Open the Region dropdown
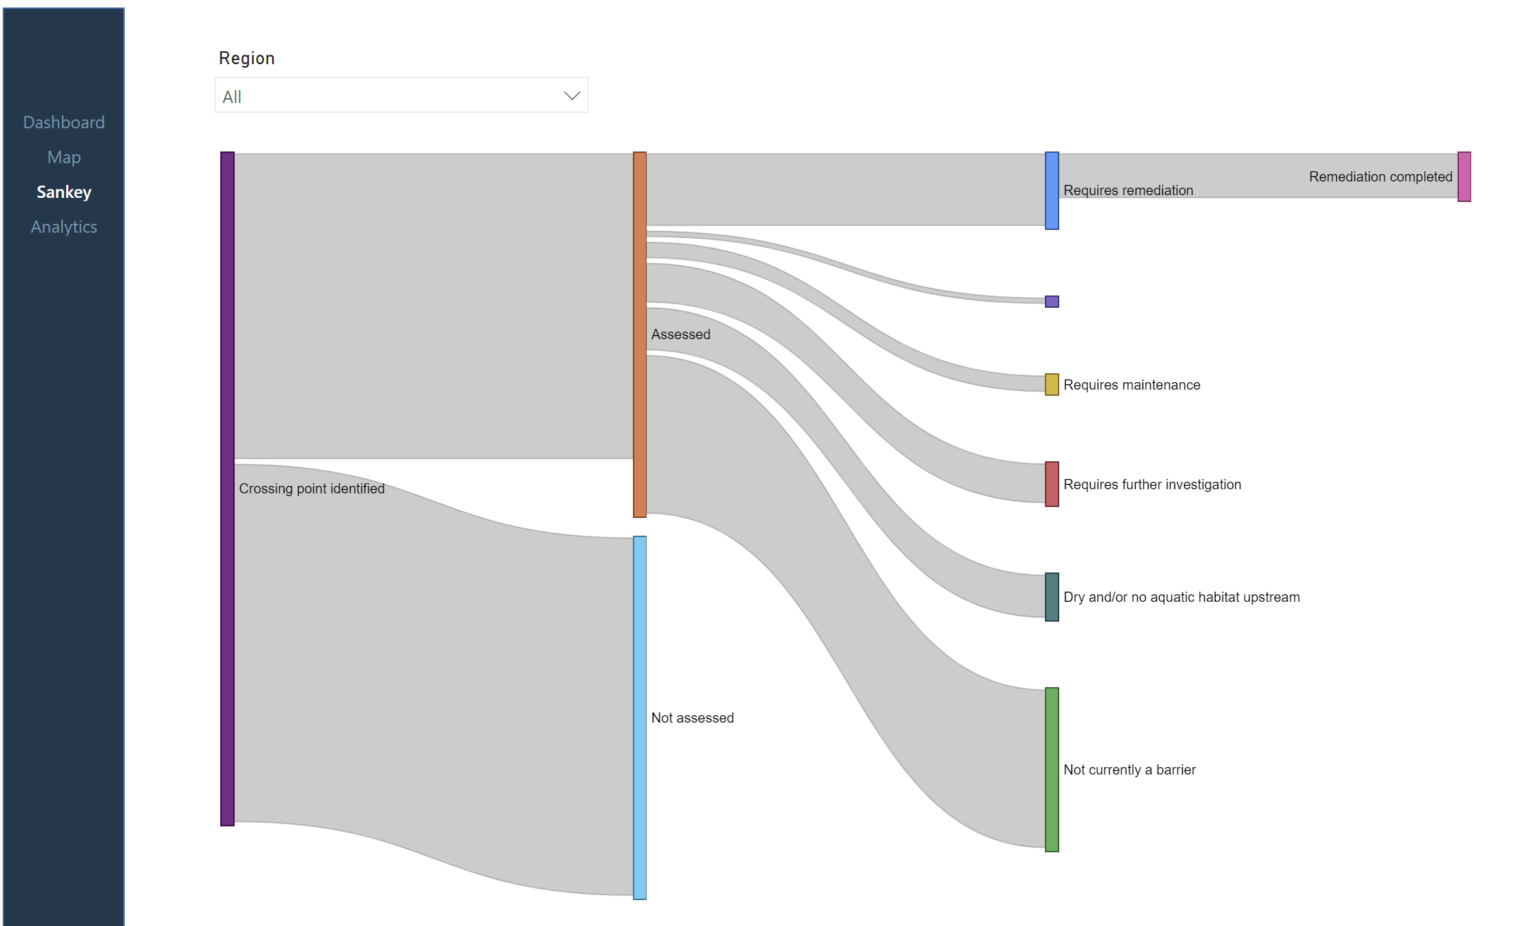Image resolution: width=1536 pixels, height=926 pixels. click(x=401, y=96)
